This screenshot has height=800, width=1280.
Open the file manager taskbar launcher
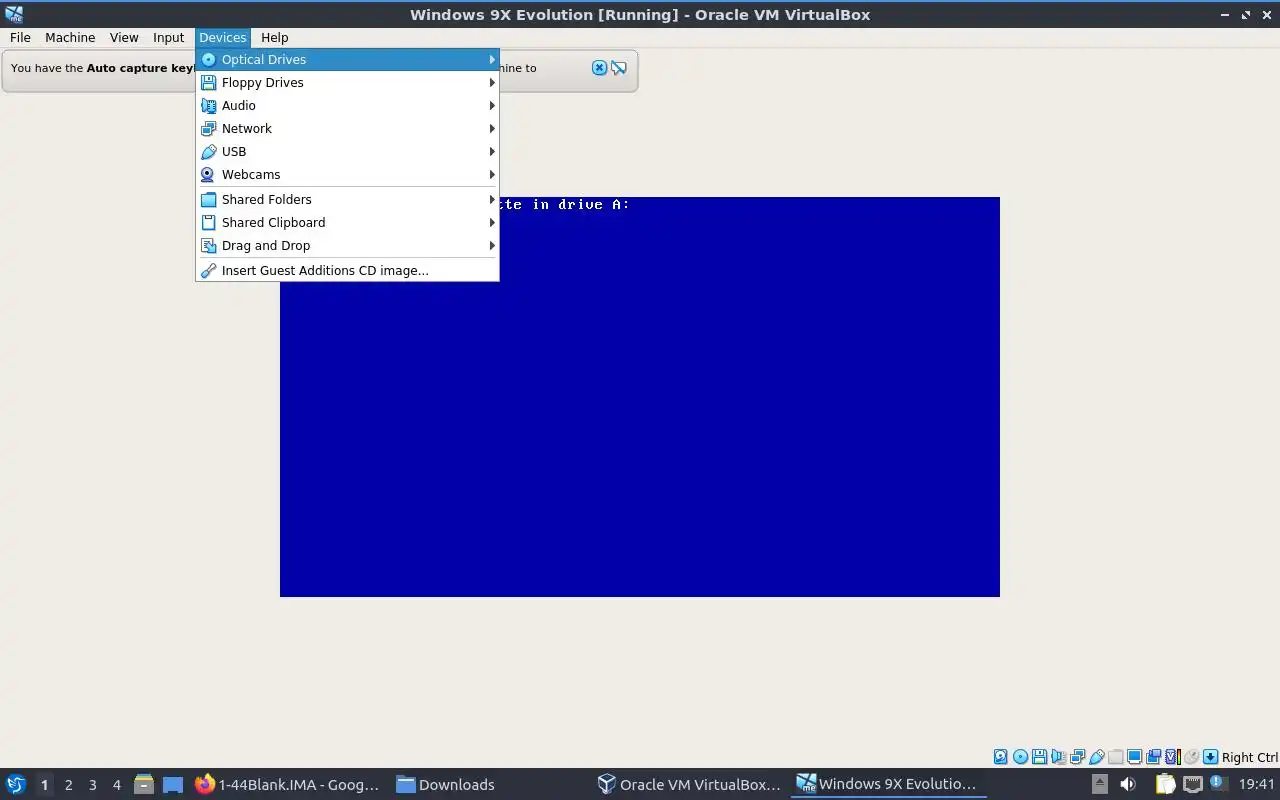(144, 784)
